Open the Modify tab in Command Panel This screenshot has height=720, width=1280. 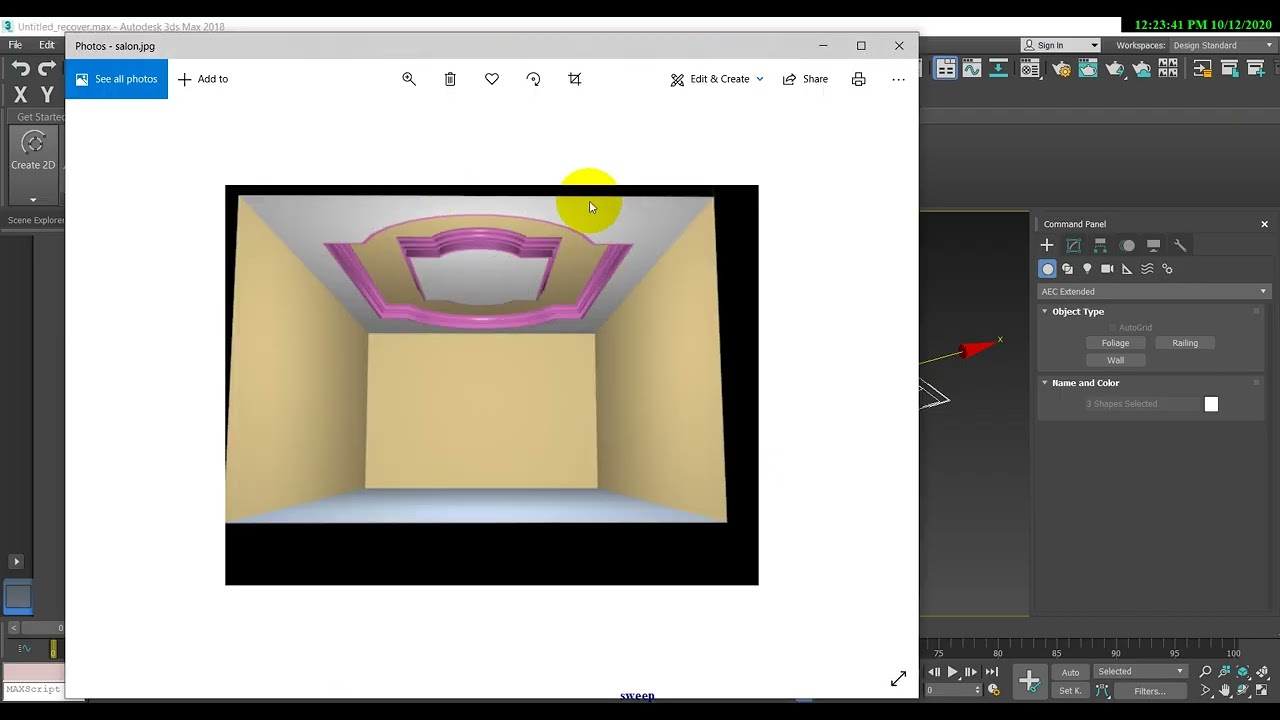click(1074, 245)
